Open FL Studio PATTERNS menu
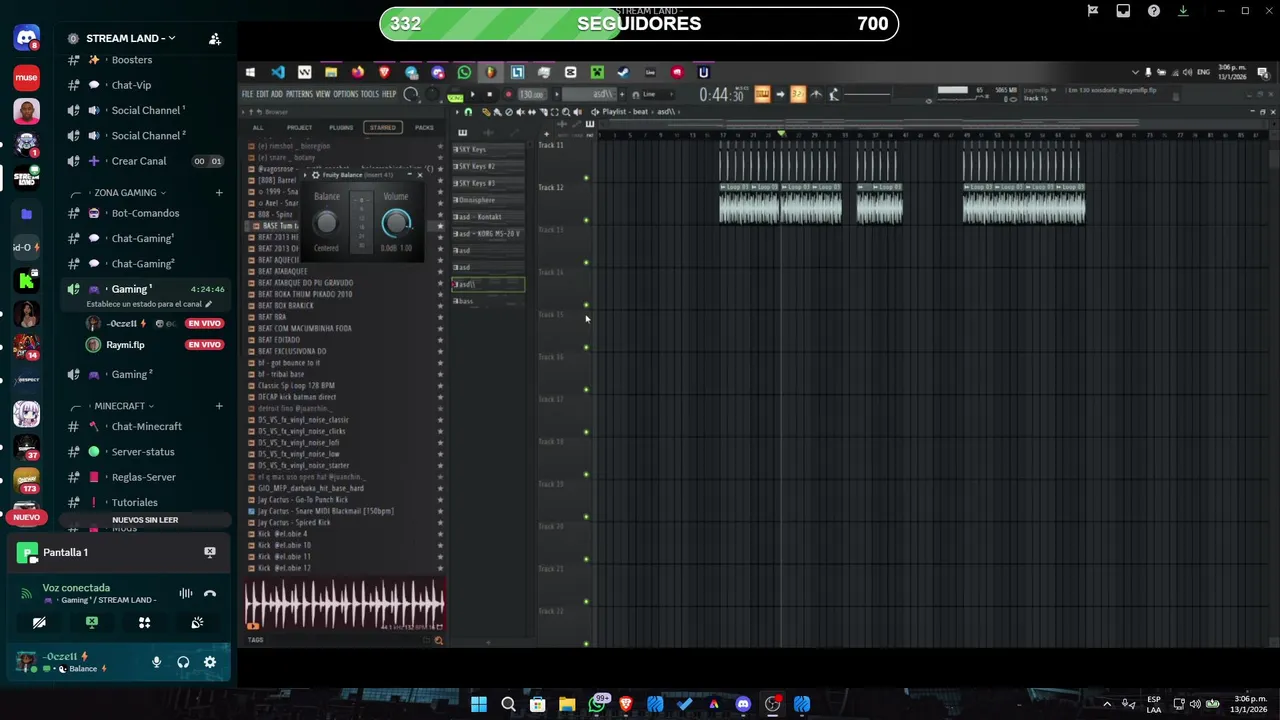 299,94
